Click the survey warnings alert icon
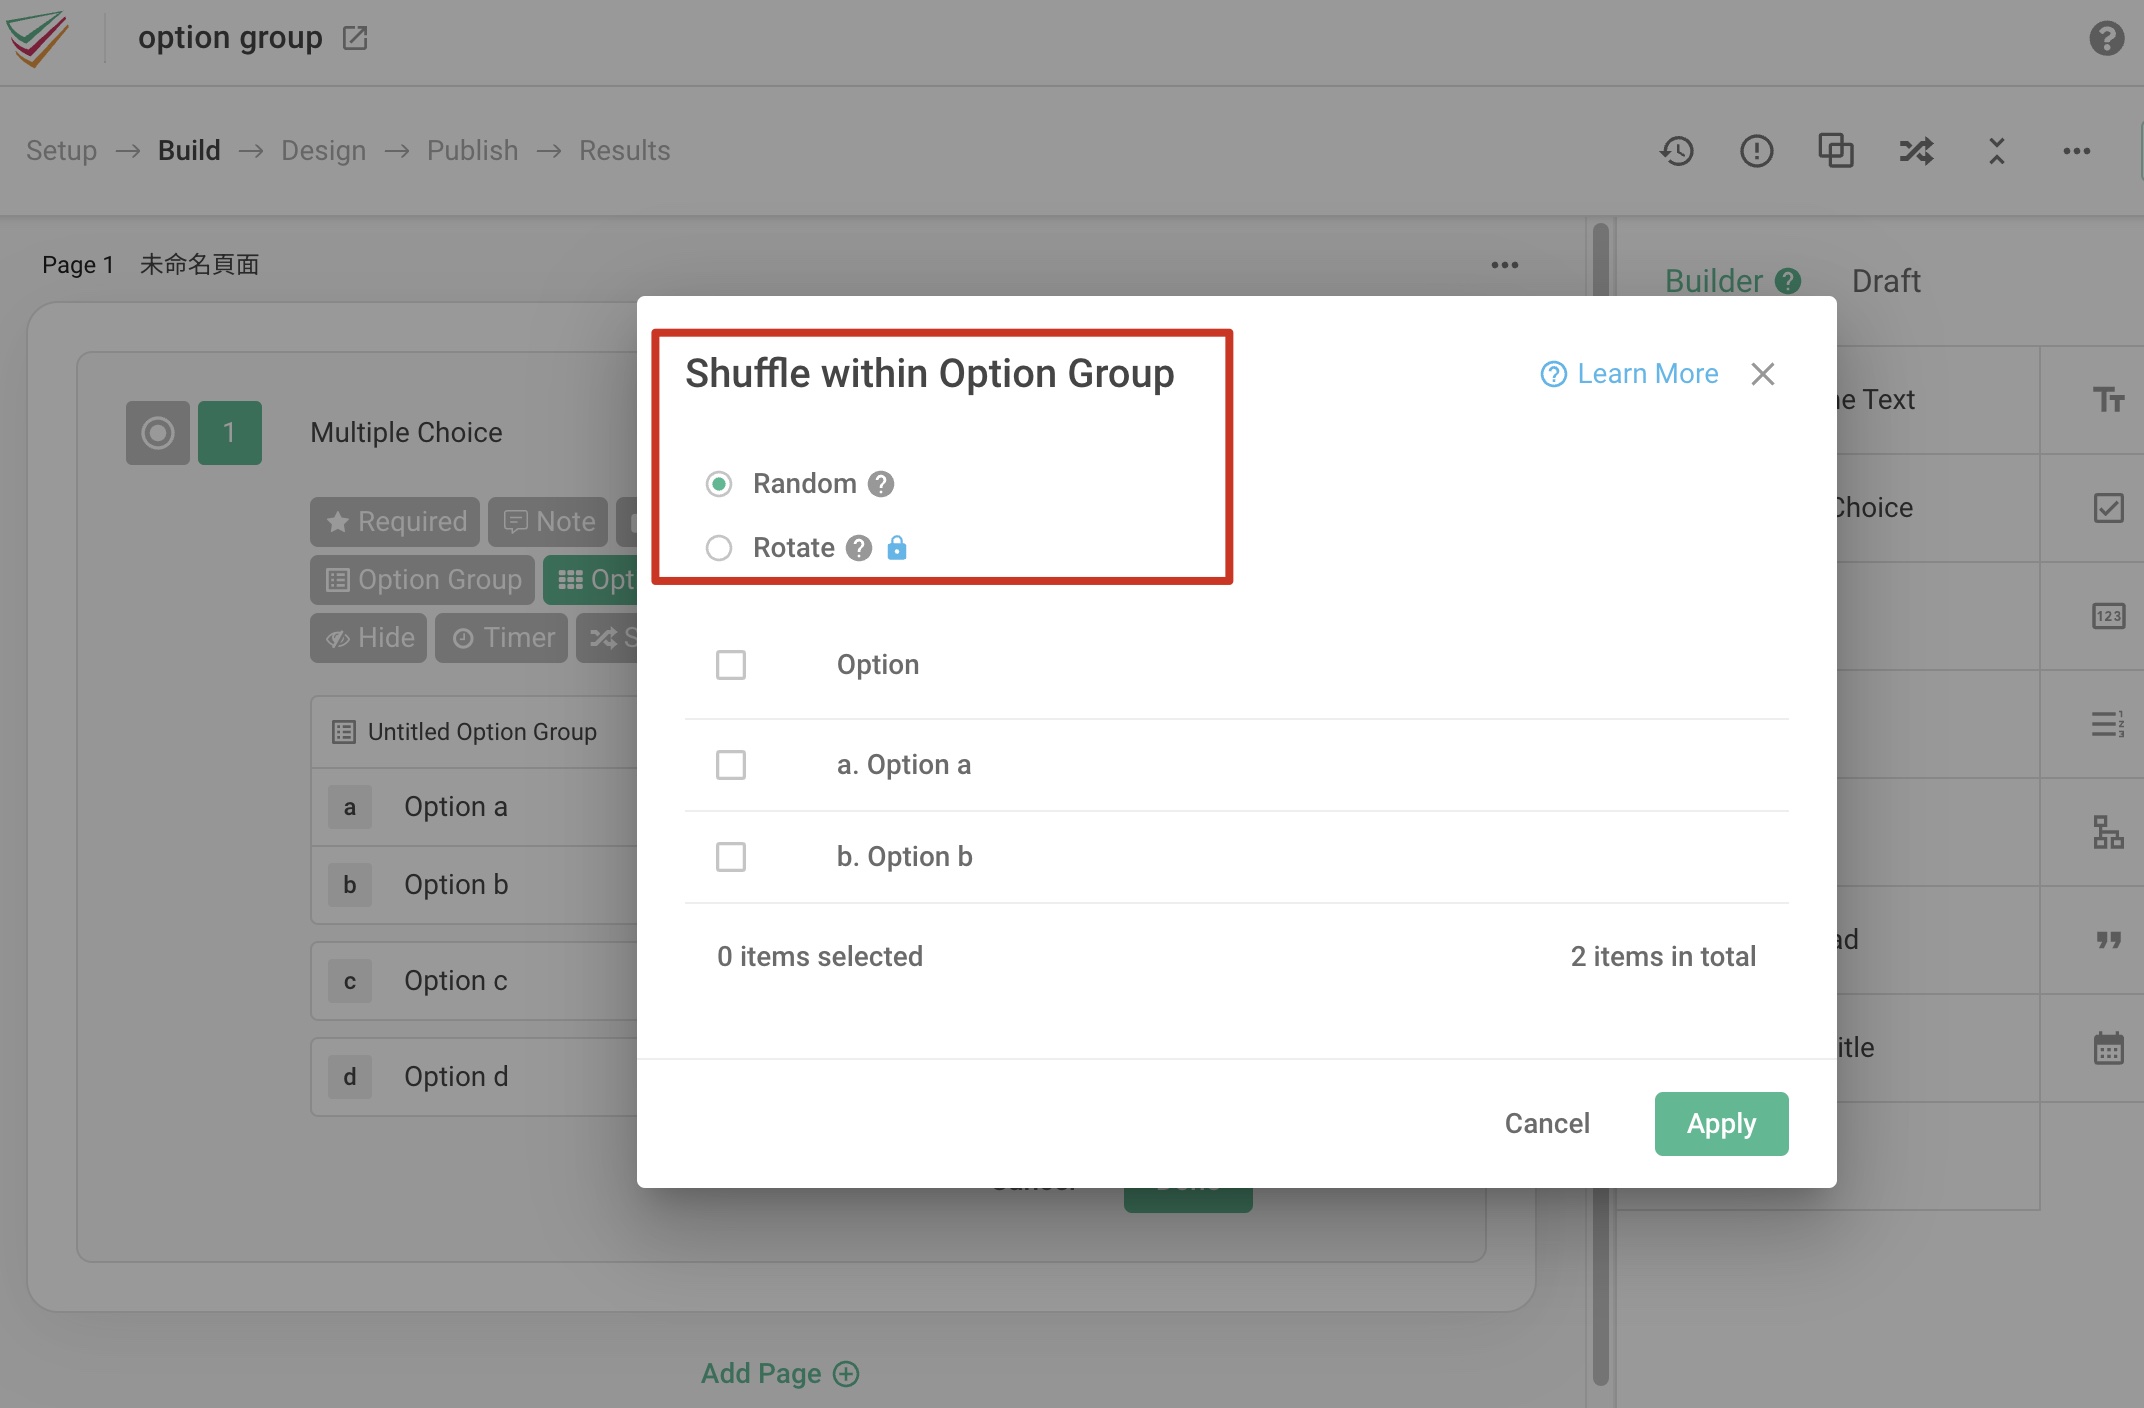 click(1757, 151)
